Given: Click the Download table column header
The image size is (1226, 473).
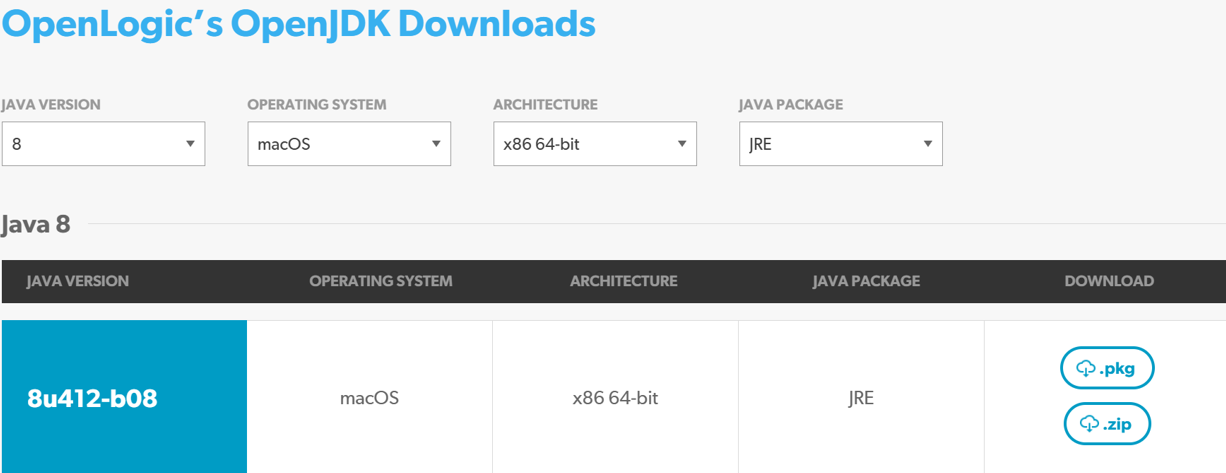Looking at the screenshot, I should point(1109,281).
